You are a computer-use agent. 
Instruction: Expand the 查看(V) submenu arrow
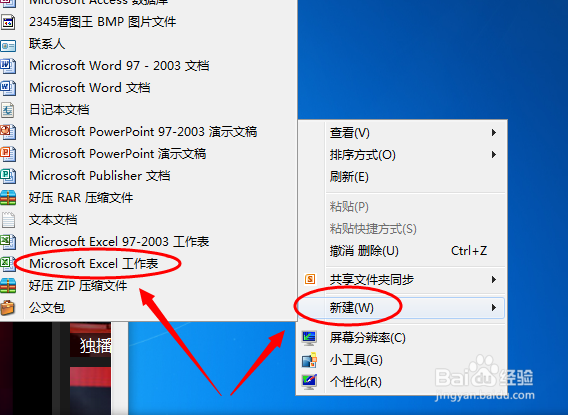[x=493, y=133]
